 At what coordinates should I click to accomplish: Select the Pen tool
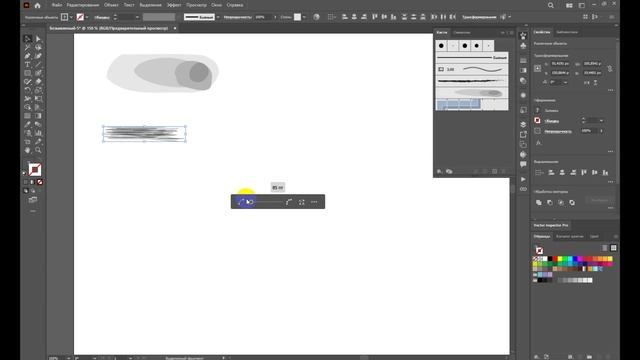point(27,56)
